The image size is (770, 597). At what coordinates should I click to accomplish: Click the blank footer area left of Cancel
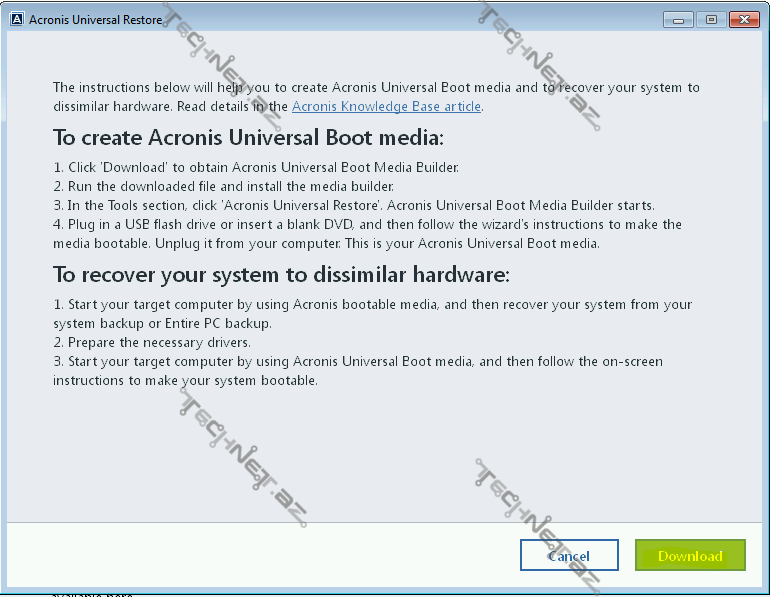pyautogui.click(x=260, y=556)
